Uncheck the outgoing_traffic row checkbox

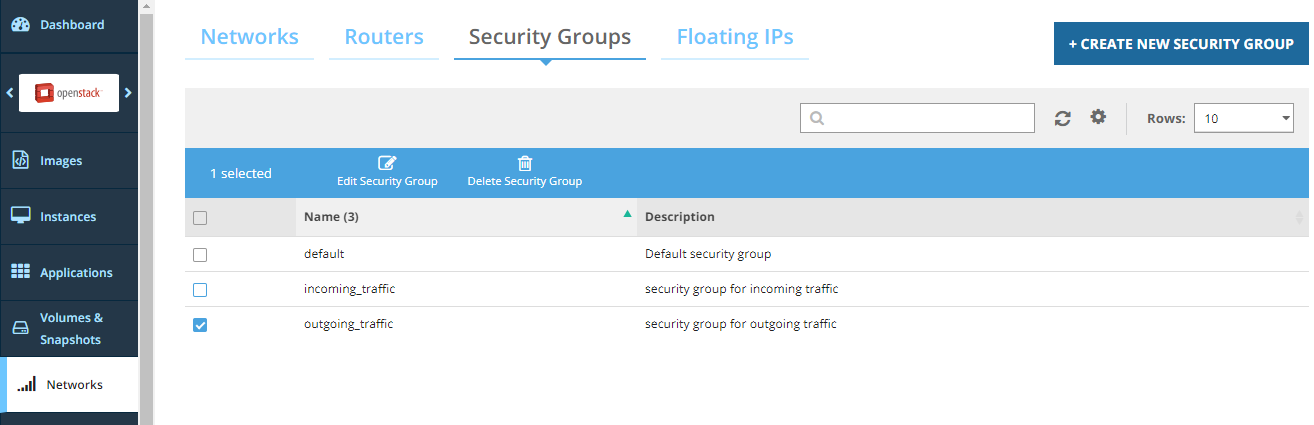(200, 325)
